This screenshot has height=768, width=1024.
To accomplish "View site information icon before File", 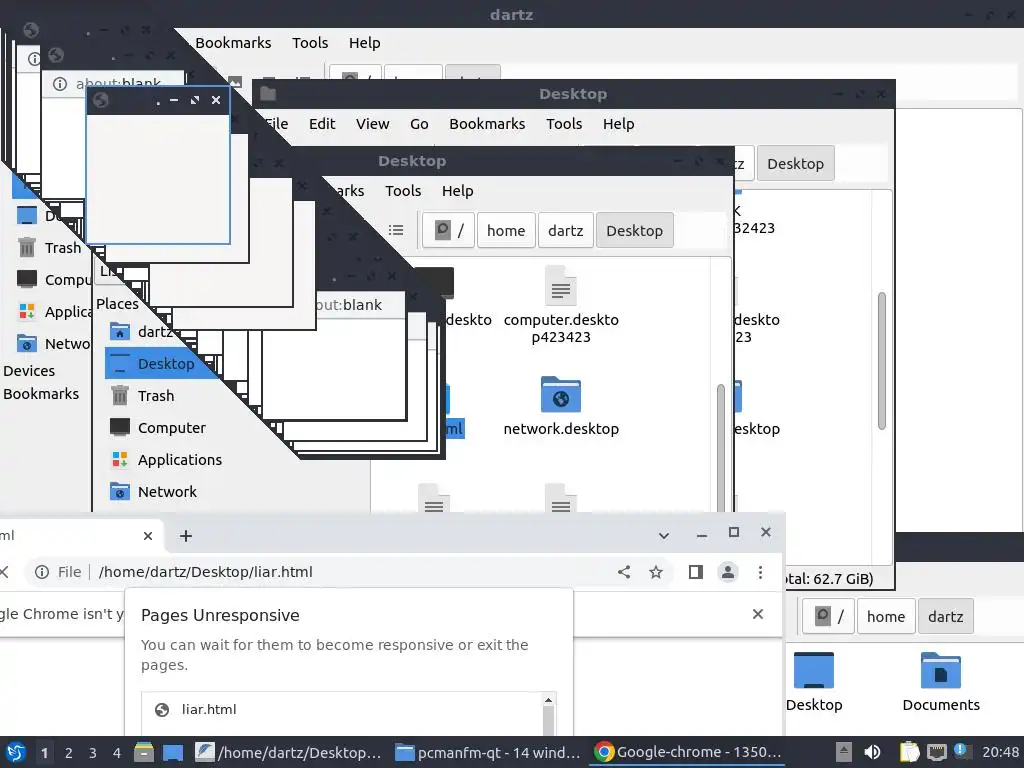I will [42, 572].
